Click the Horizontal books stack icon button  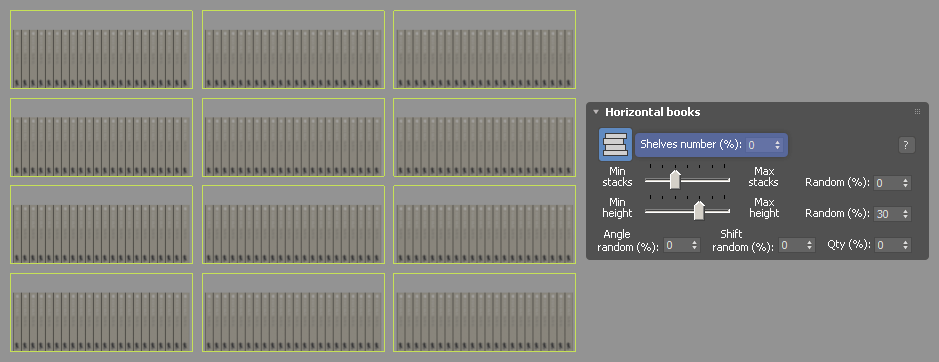(615, 144)
